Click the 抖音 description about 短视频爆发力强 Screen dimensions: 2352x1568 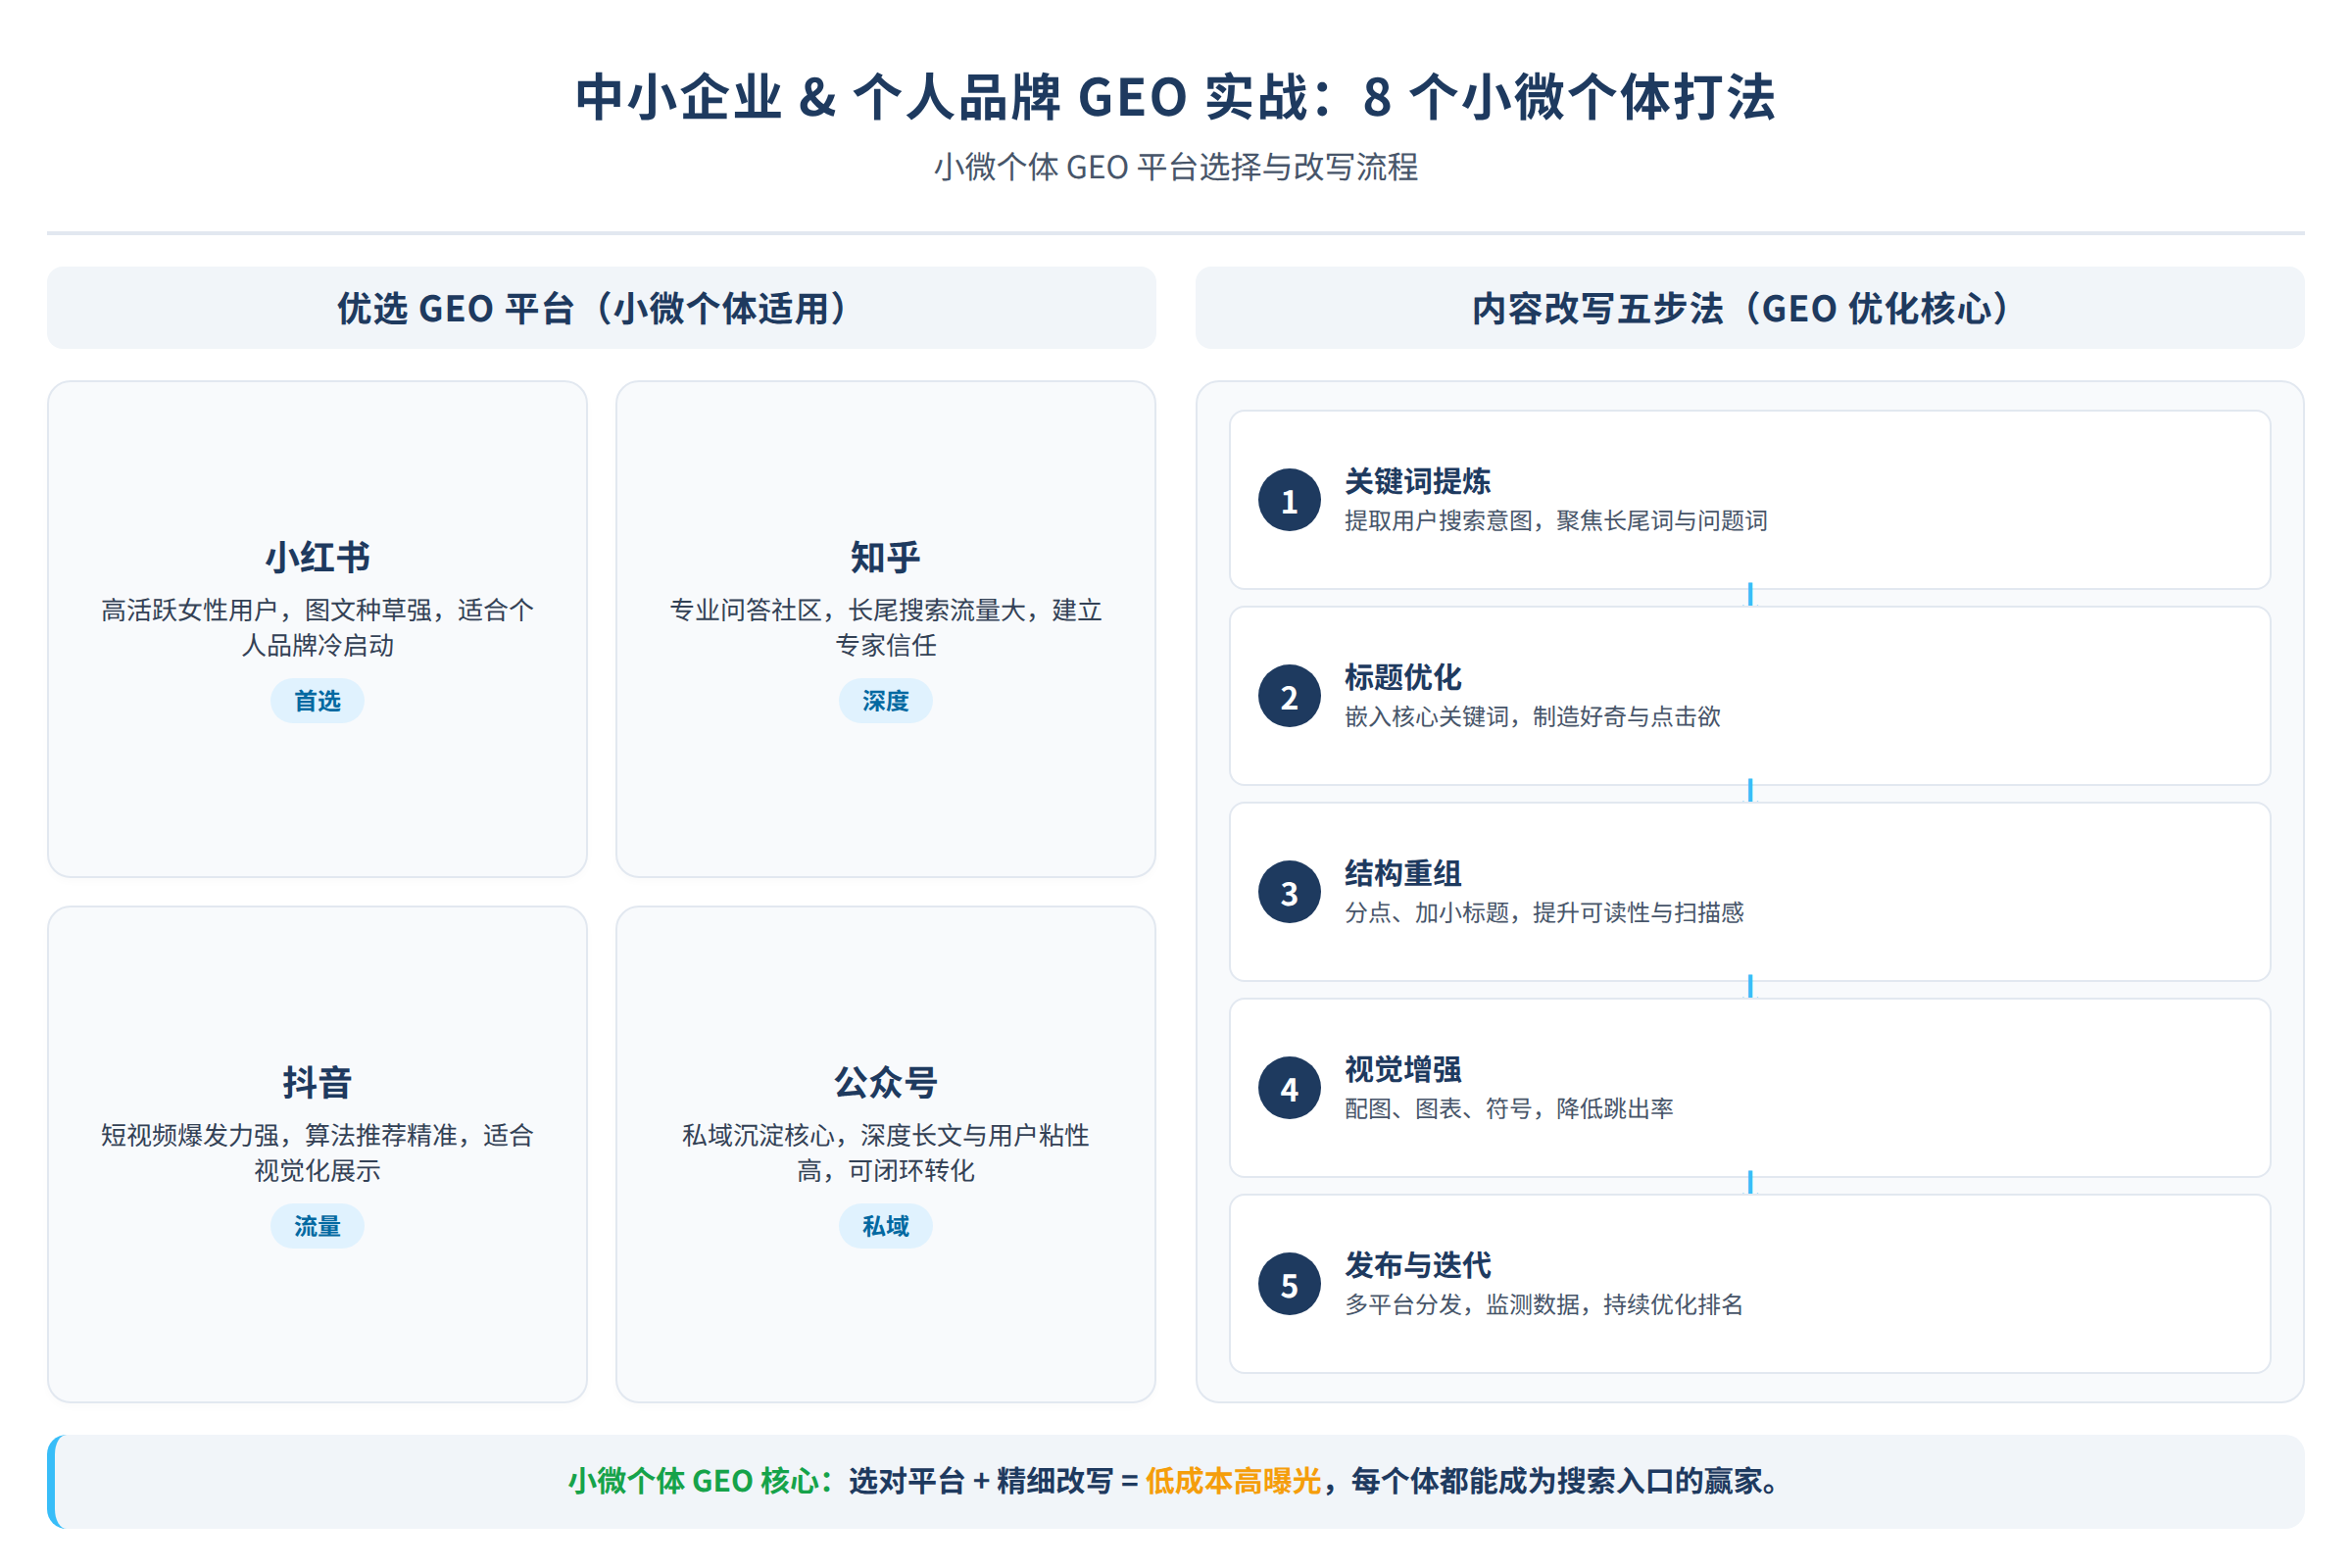click(x=317, y=1152)
